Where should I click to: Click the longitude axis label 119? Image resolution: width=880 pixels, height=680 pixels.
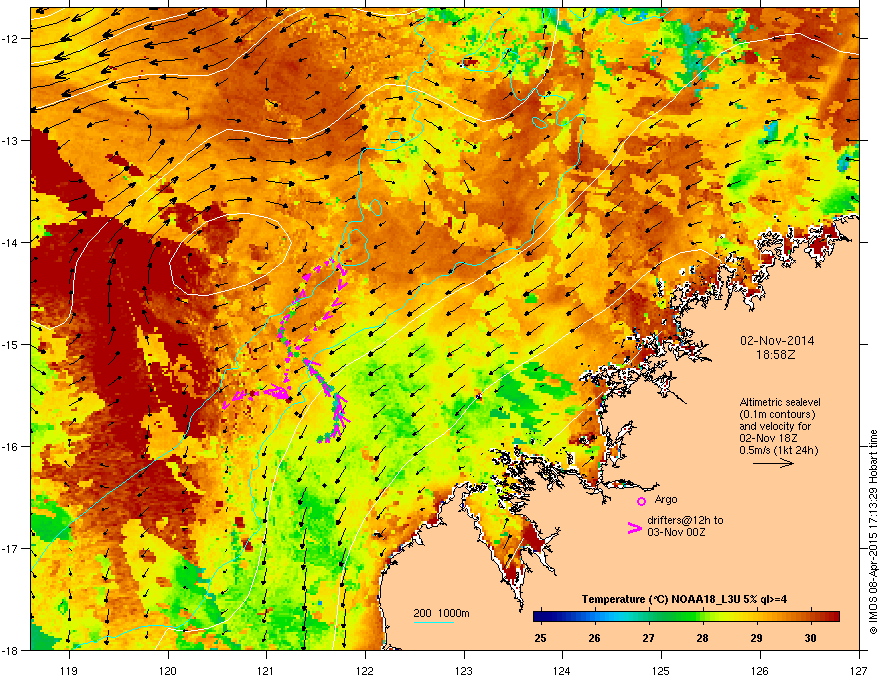[68, 670]
